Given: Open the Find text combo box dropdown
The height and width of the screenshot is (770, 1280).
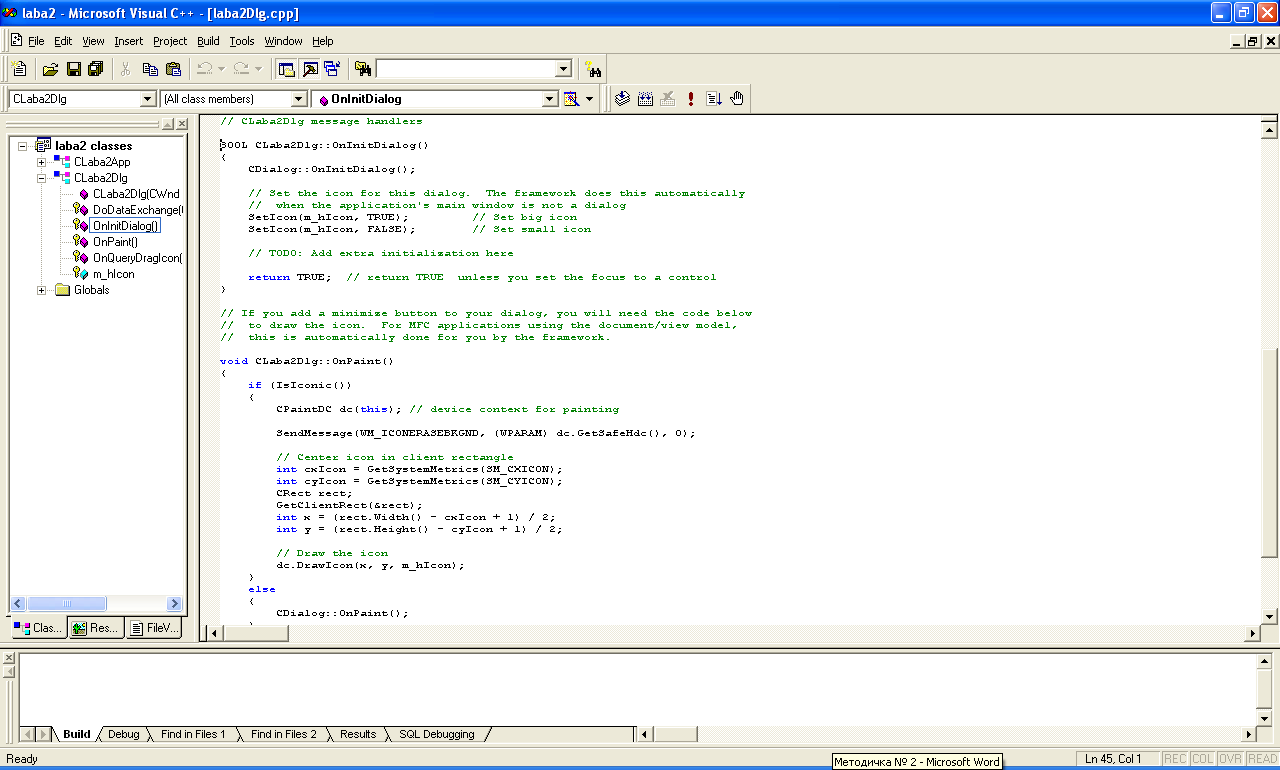Looking at the screenshot, I should tap(563, 69).
